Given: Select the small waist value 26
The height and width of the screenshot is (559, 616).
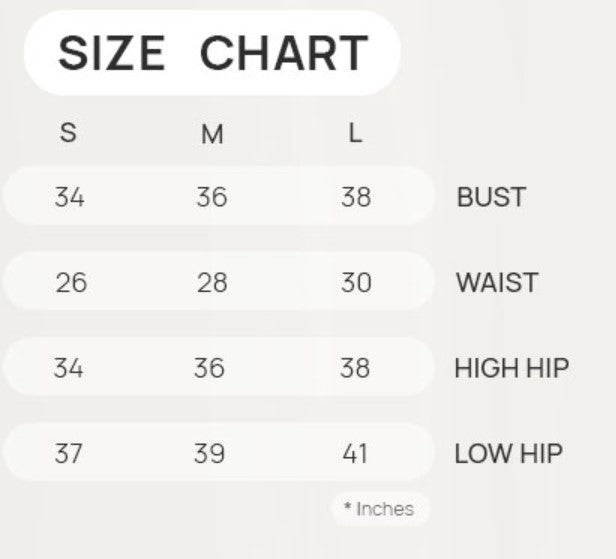Looking at the screenshot, I should click(71, 283).
